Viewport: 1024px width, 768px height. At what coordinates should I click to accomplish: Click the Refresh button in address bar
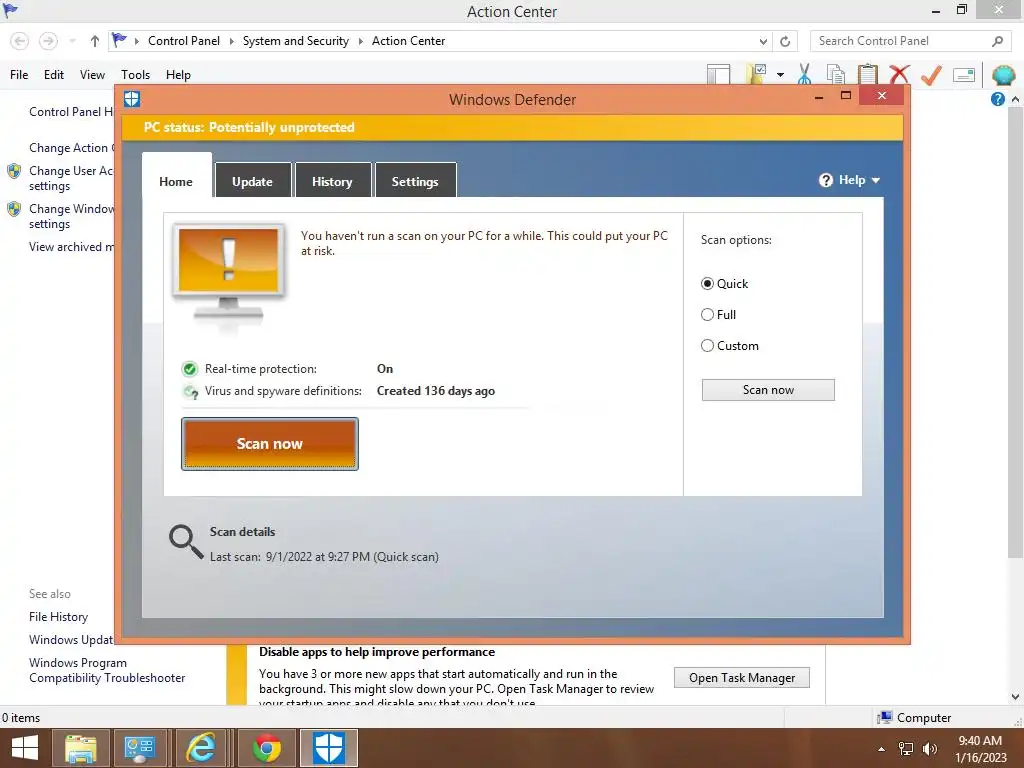(785, 41)
